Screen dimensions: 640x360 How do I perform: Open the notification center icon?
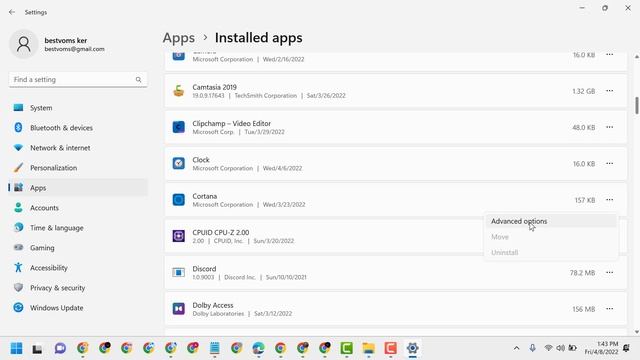(x=626, y=348)
